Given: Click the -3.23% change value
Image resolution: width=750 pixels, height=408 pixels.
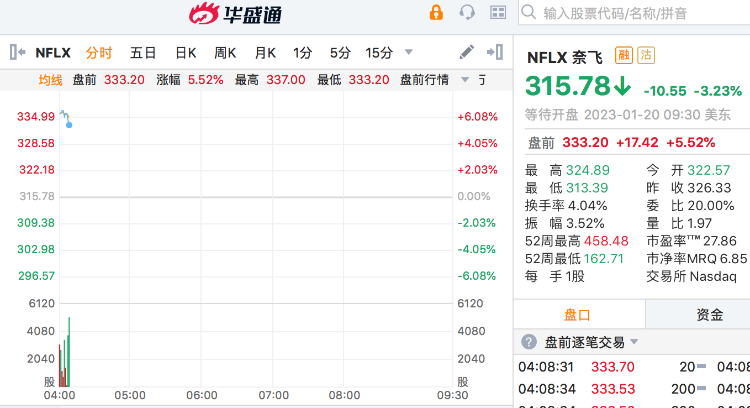Looking at the screenshot, I should (x=717, y=91).
